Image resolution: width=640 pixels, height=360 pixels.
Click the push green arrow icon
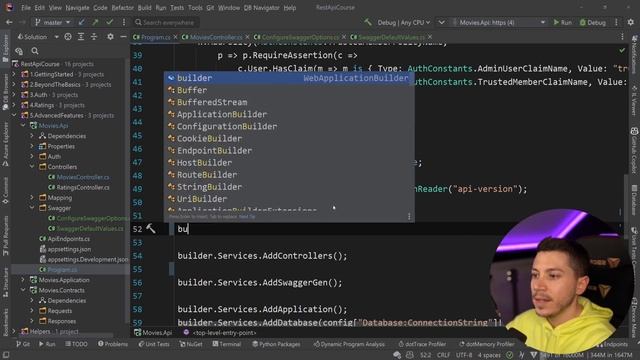(96, 22)
